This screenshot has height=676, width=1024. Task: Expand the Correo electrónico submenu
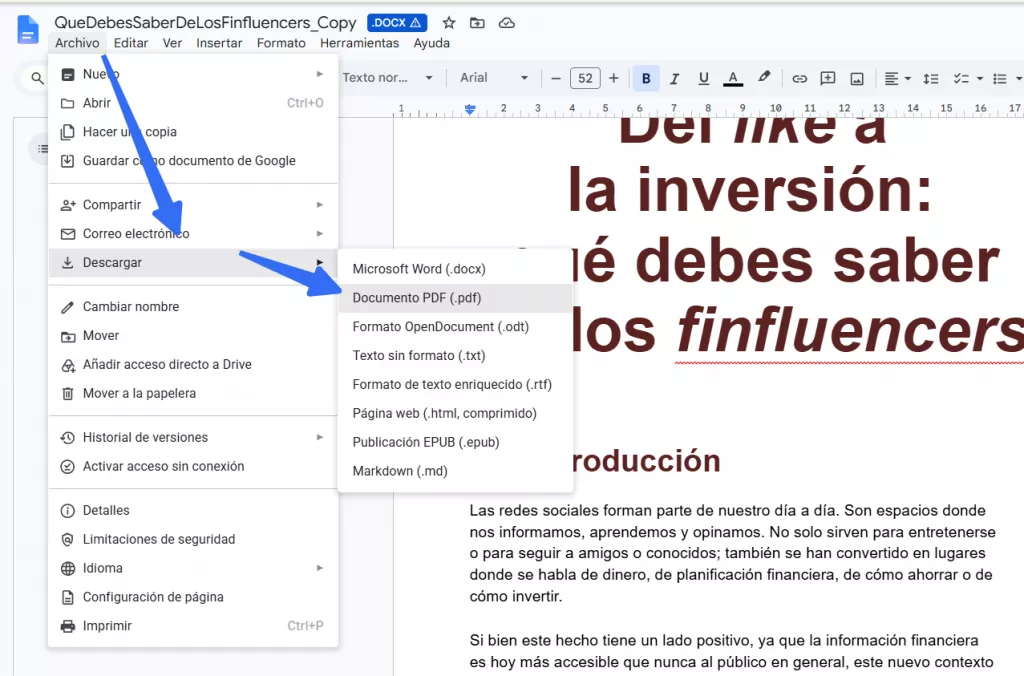[193, 234]
